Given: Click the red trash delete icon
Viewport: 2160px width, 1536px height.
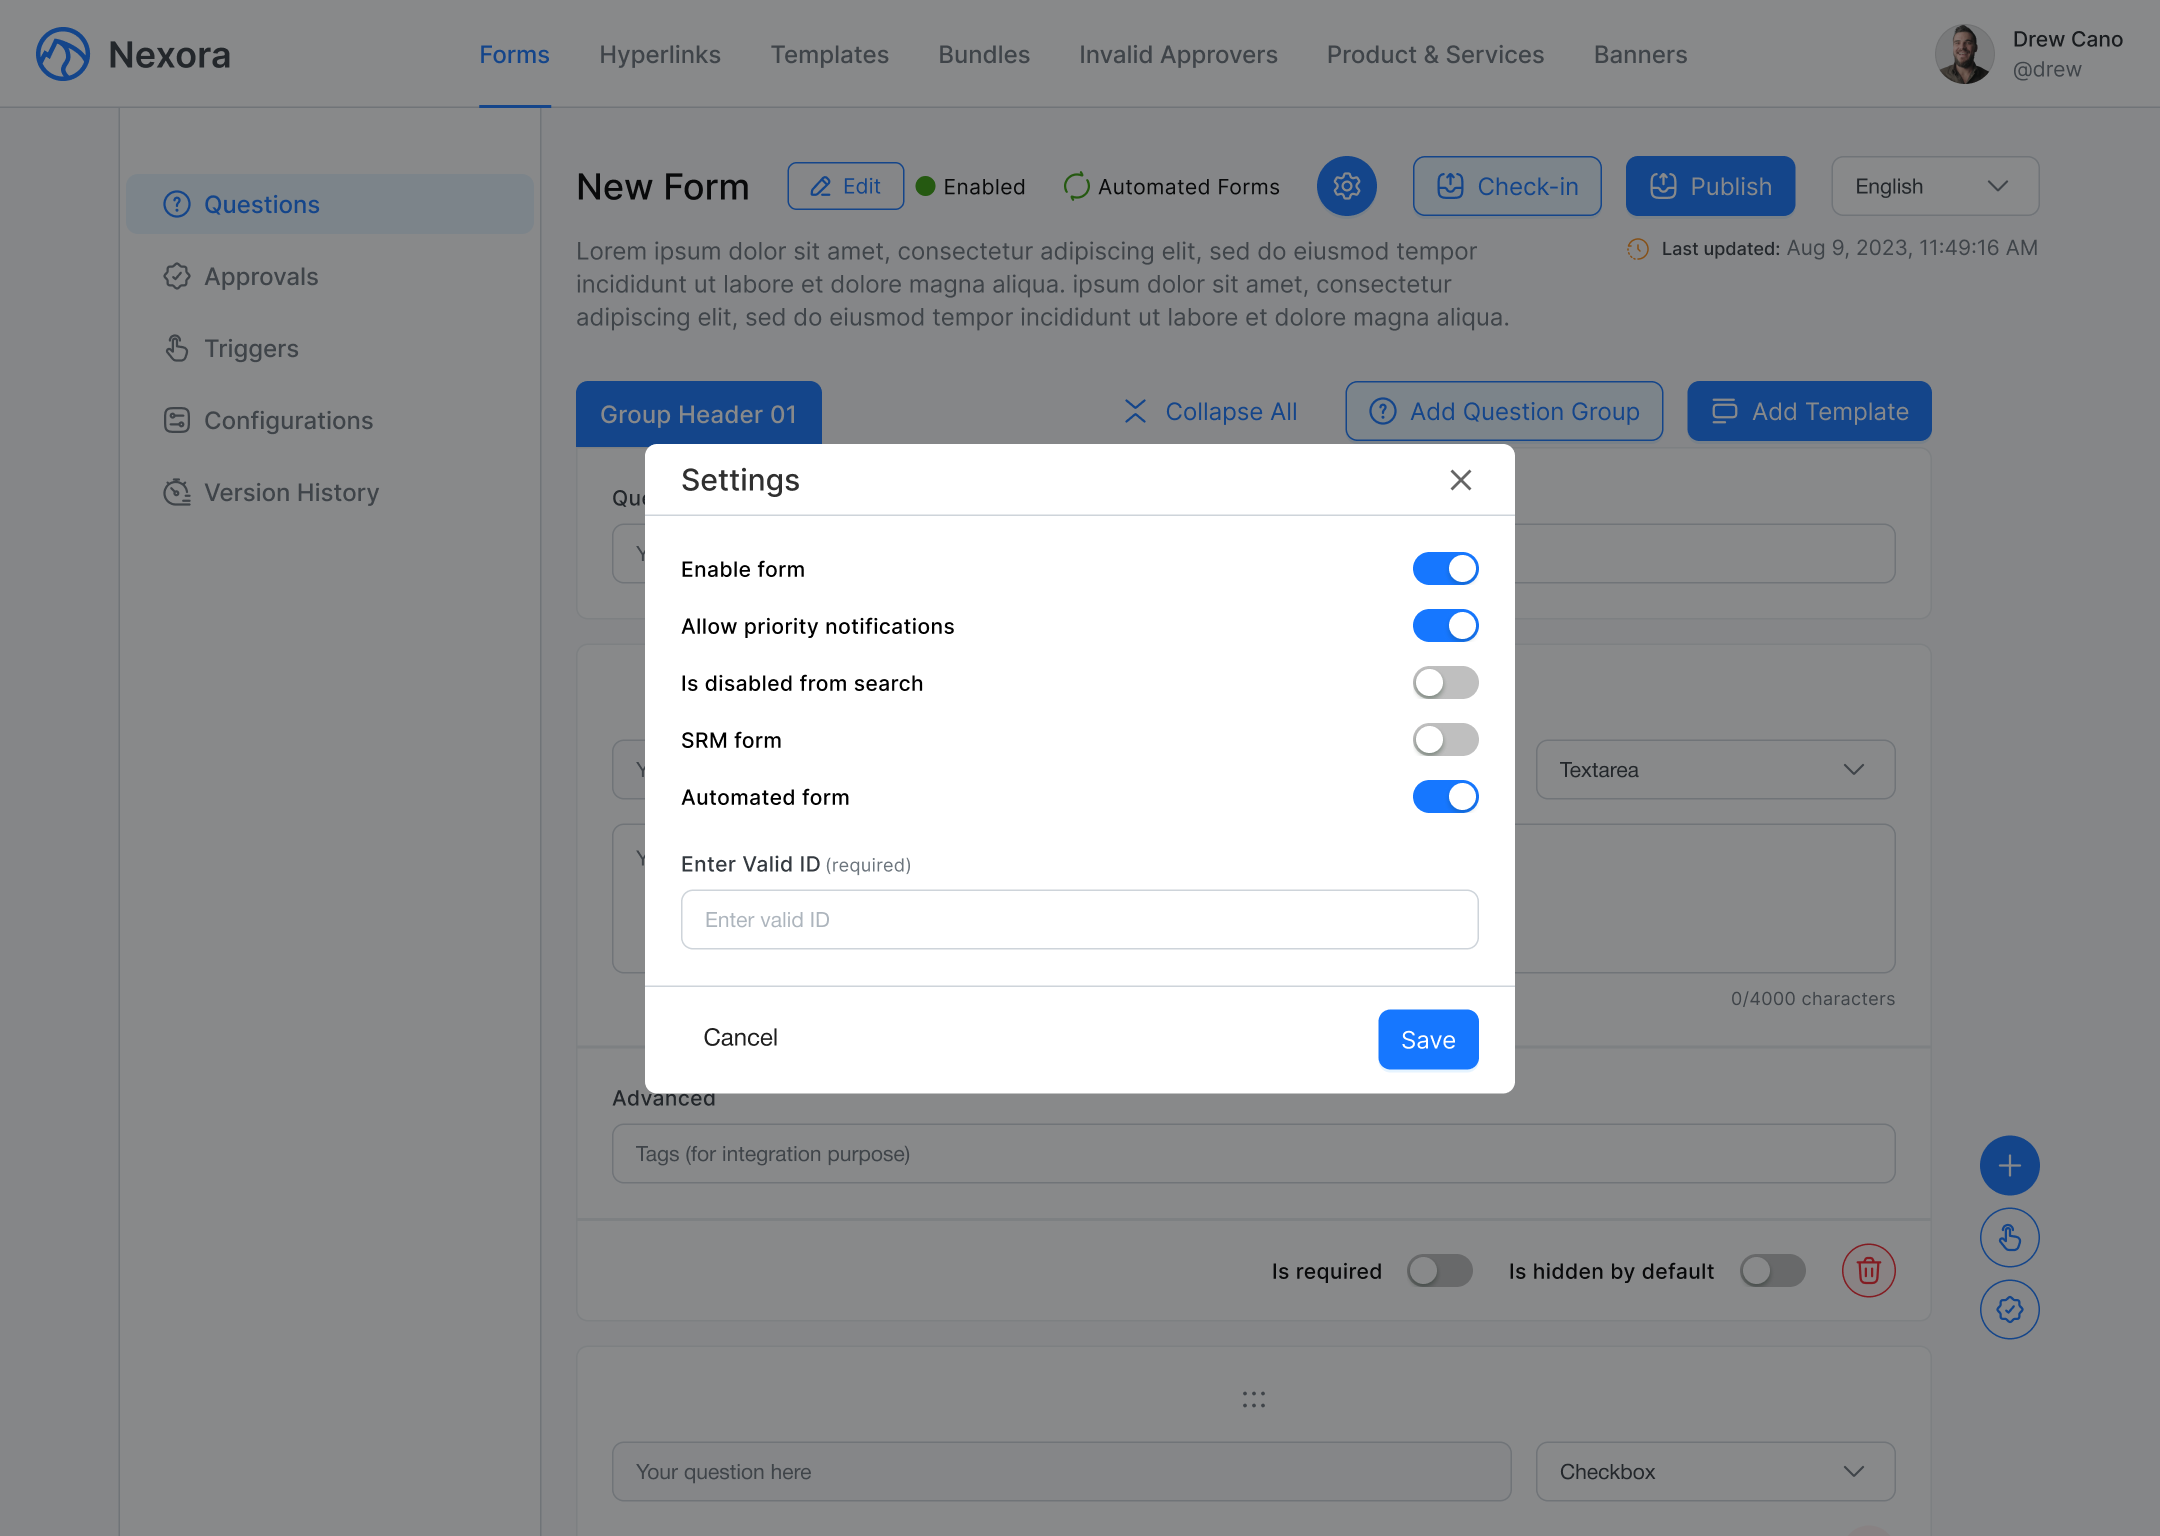Looking at the screenshot, I should coord(1868,1270).
